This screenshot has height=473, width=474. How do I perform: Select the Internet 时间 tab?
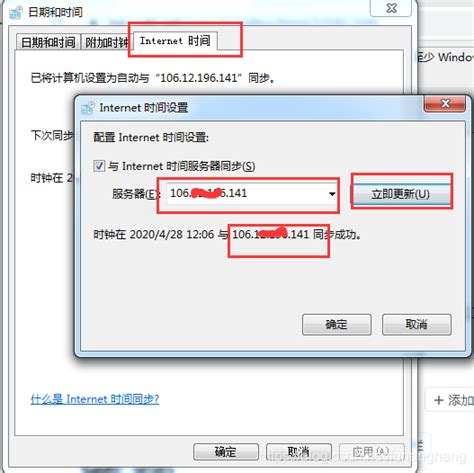pos(175,41)
